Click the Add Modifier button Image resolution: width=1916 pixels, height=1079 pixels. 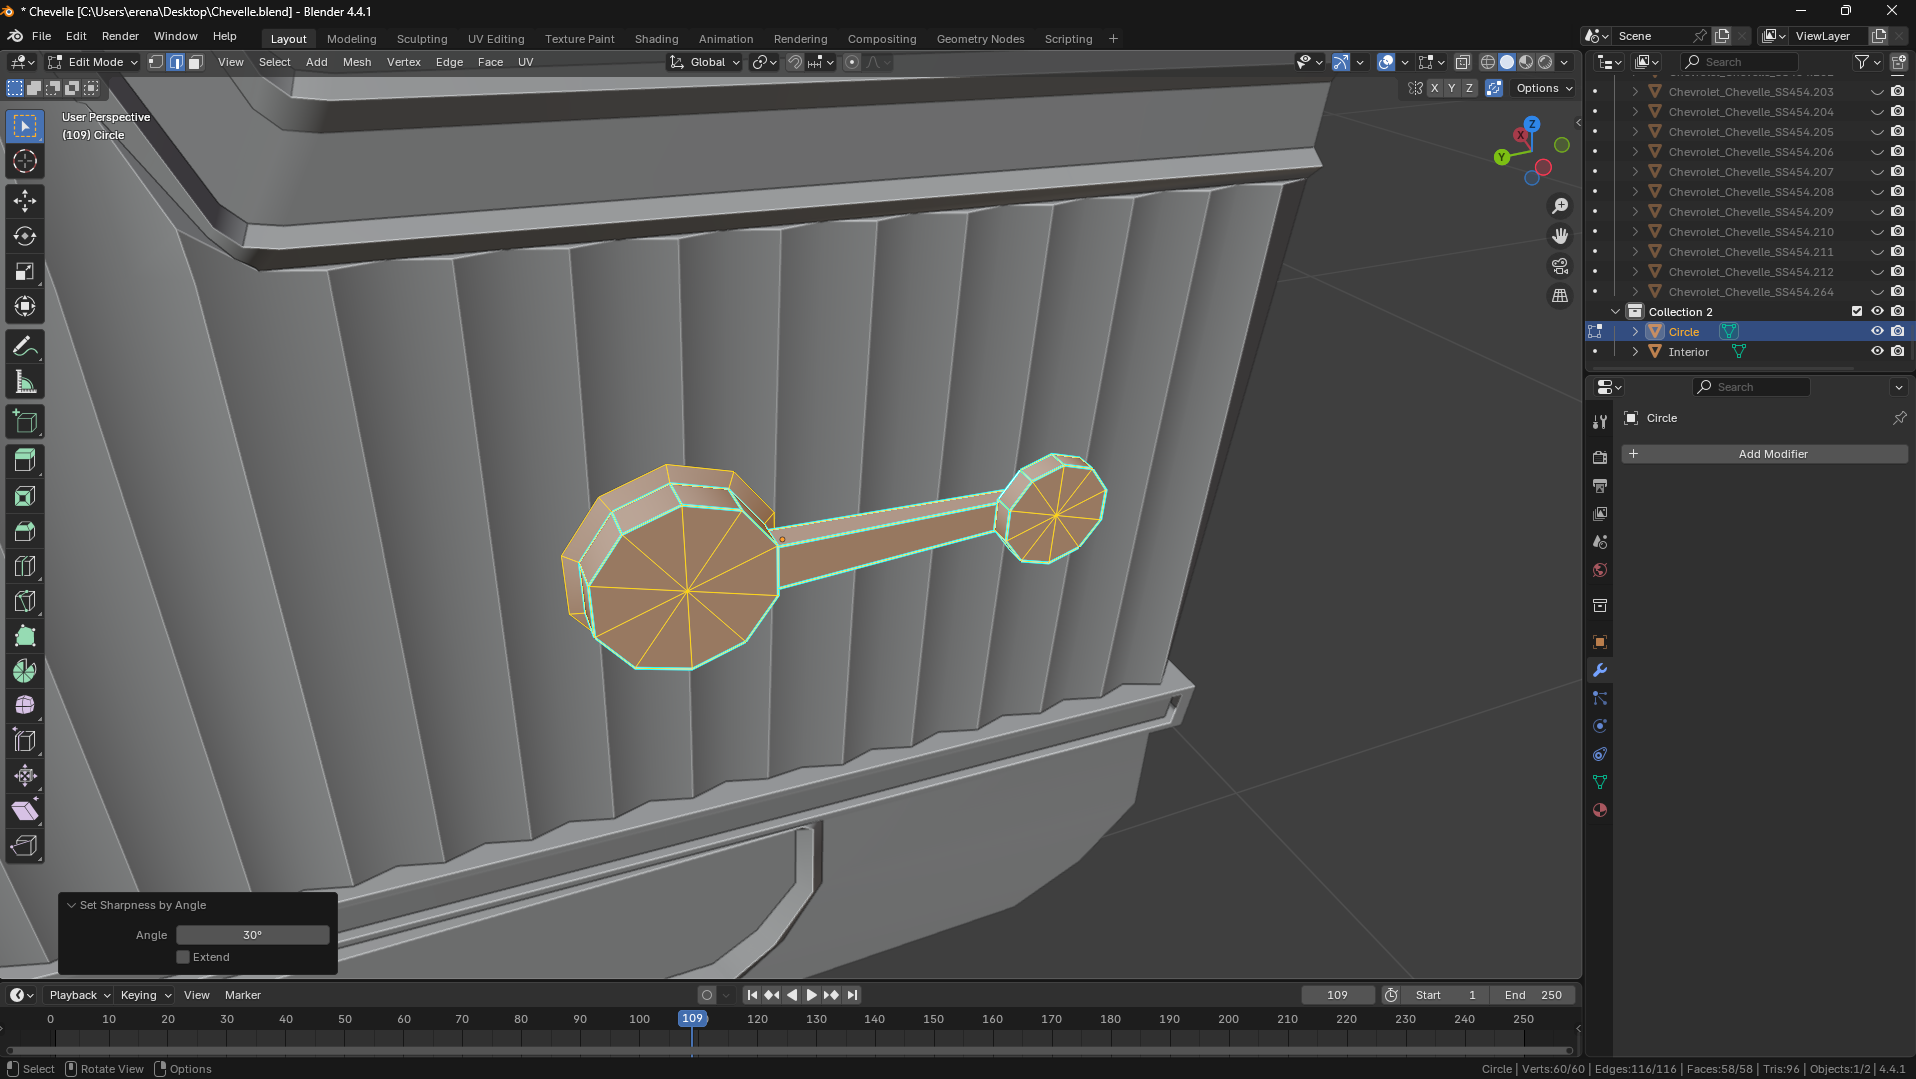click(1765, 454)
